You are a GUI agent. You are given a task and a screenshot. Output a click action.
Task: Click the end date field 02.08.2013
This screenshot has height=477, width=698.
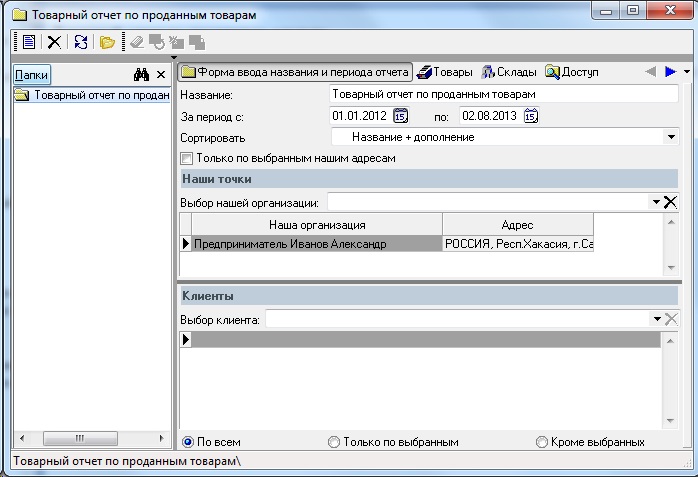(490, 116)
